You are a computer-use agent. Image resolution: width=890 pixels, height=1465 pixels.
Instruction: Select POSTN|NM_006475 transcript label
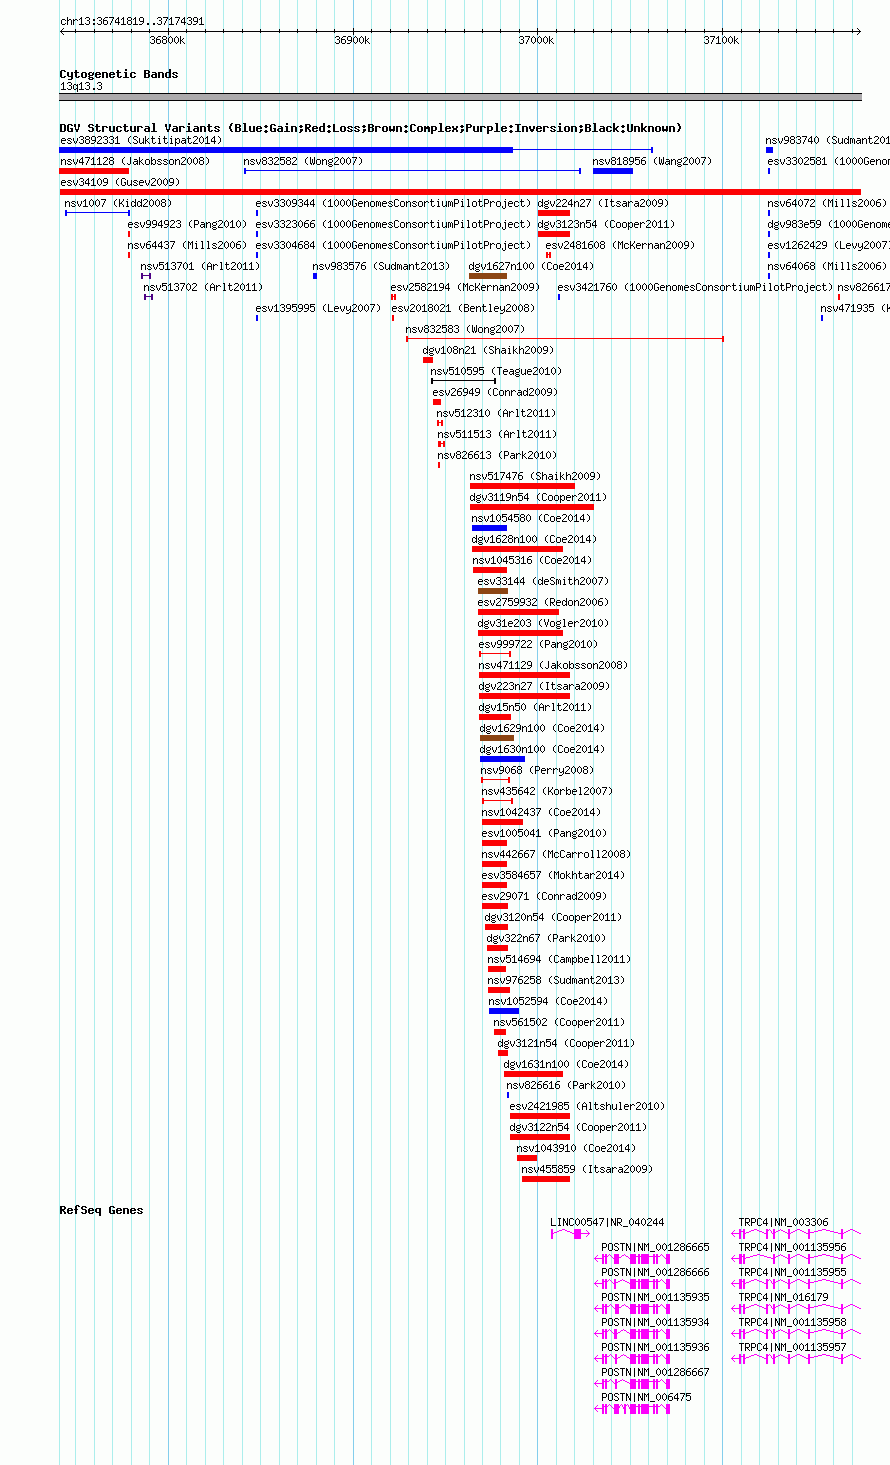coord(647,1398)
